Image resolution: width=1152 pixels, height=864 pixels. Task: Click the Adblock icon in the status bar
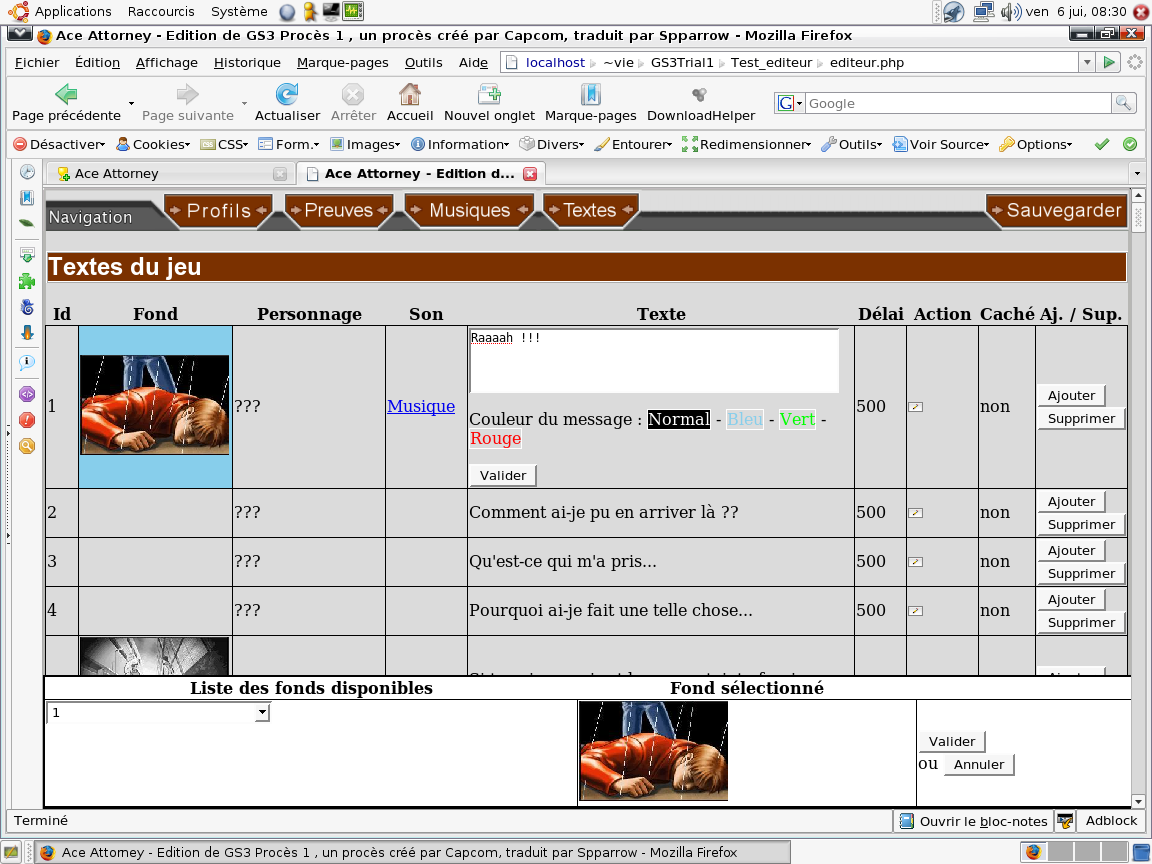pyautogui.click(x=1065, y=821)
